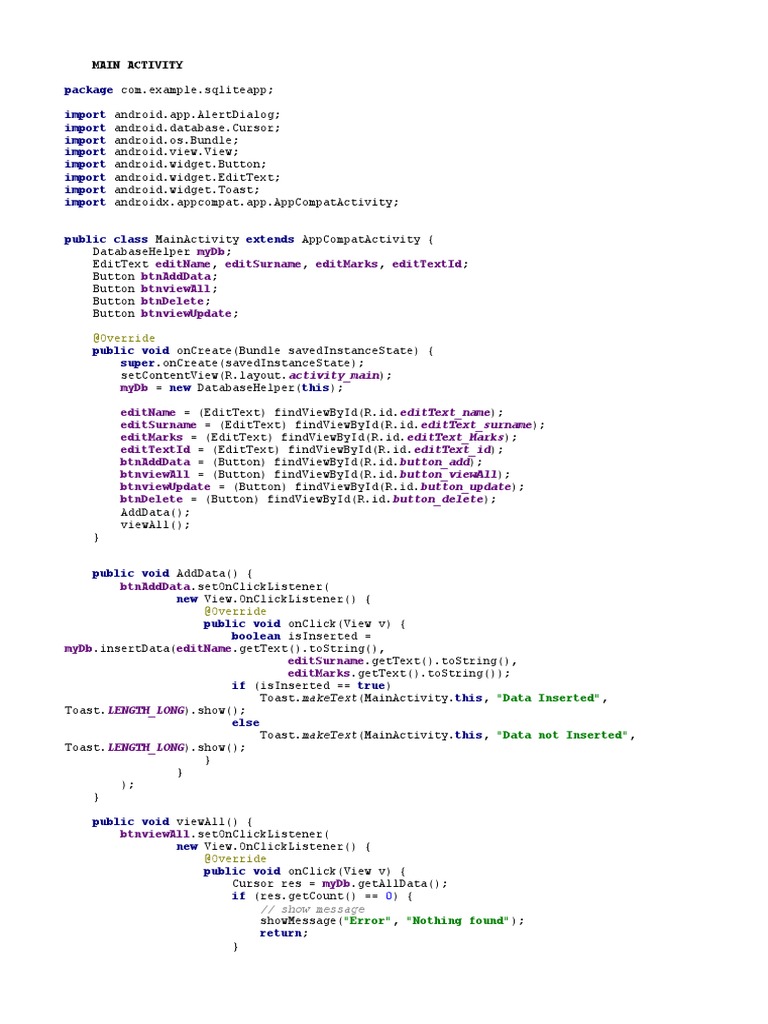The image size is (768, 1024).
Task: Click the public class MainActivity declaration
Action: click(x=248, y=240)
